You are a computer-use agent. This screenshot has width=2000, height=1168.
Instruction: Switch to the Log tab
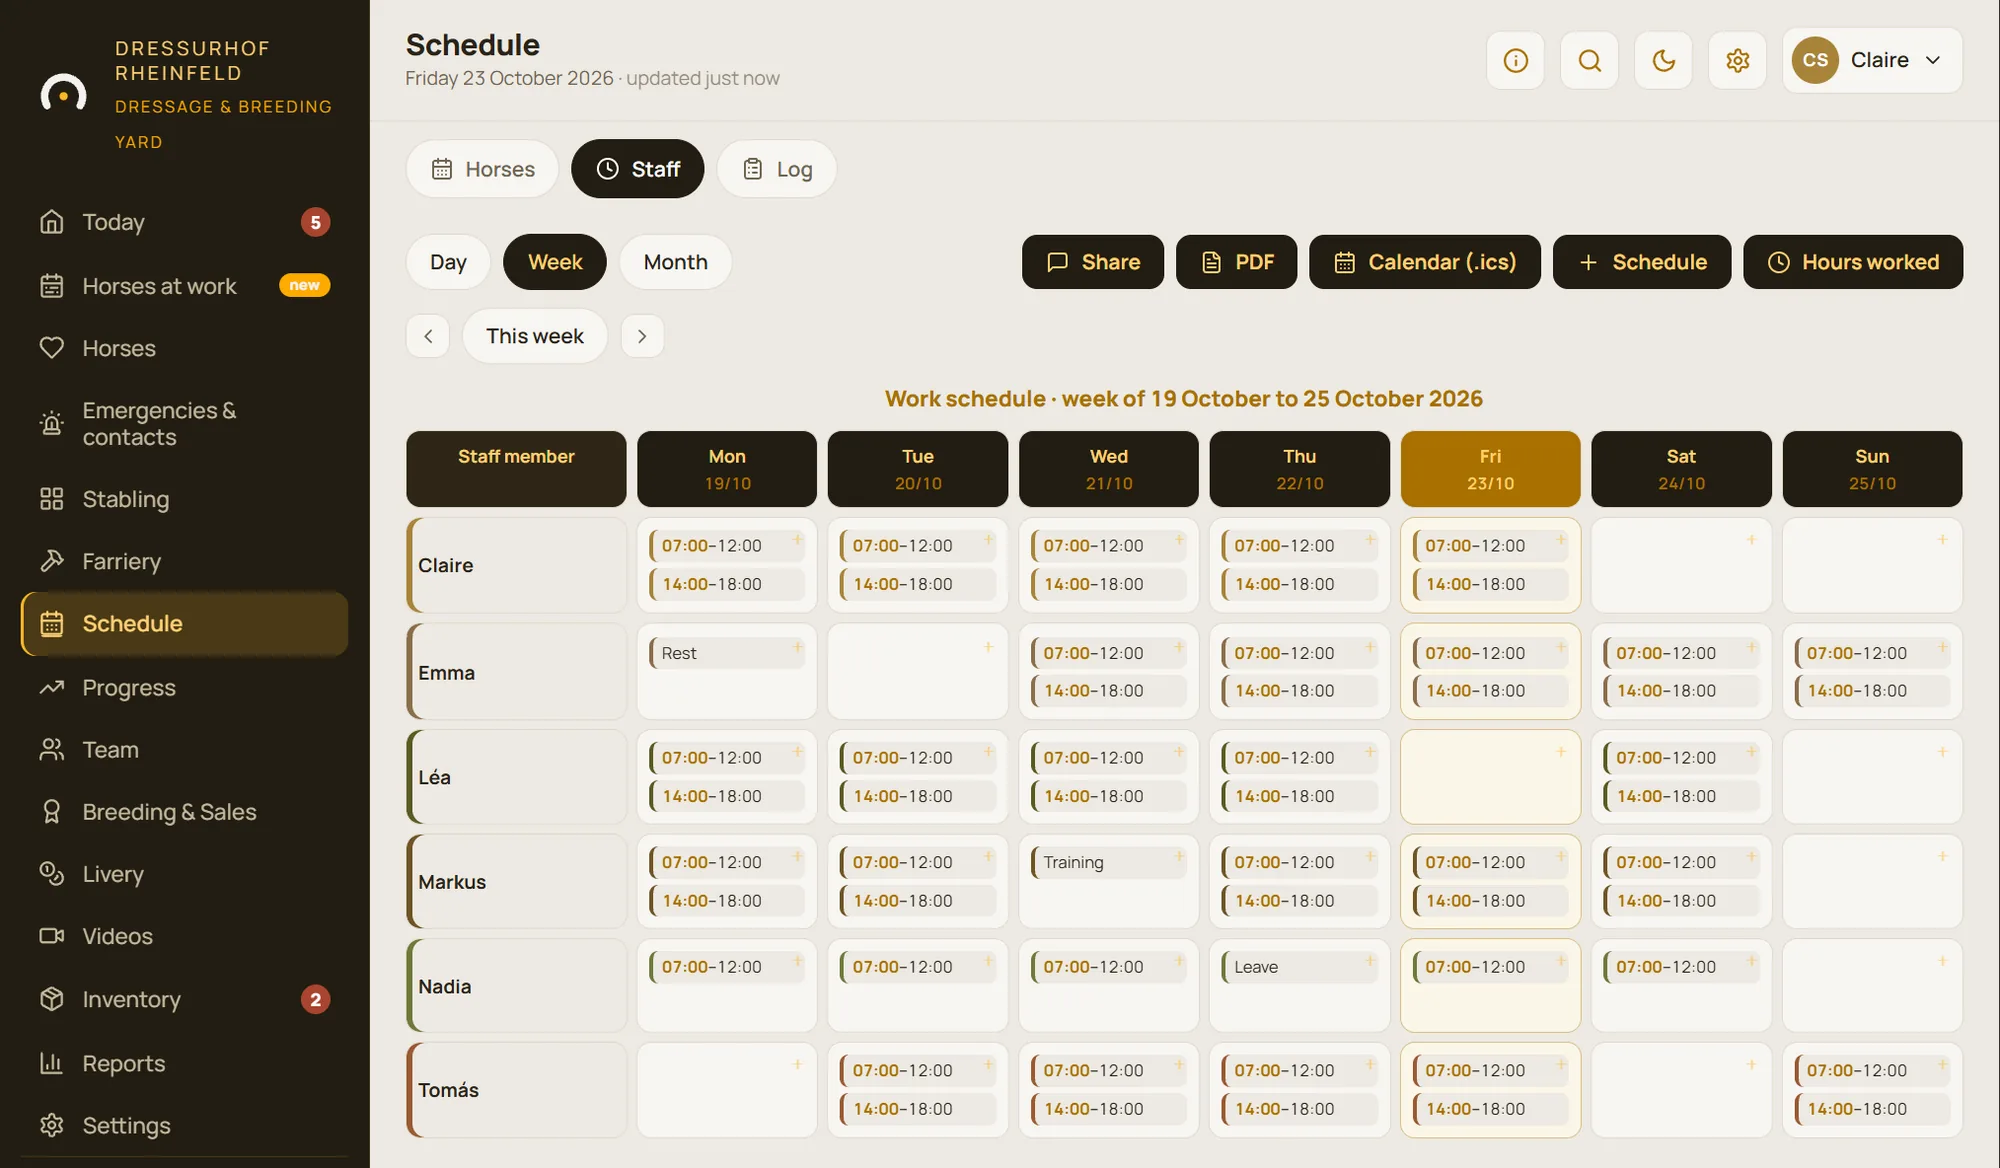777,169
